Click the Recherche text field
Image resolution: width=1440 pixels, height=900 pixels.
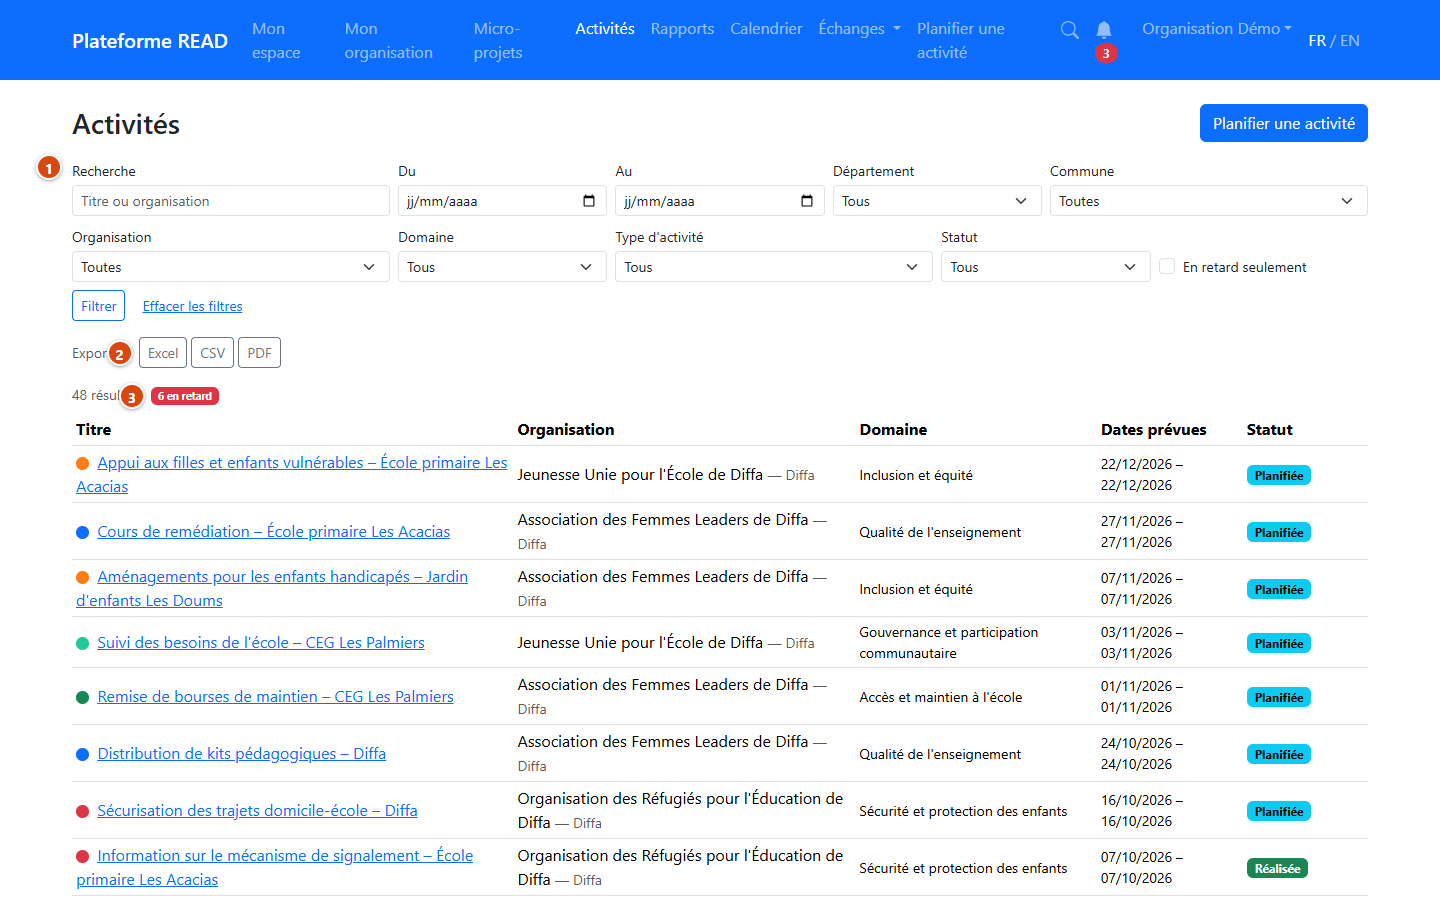point(230,201)
